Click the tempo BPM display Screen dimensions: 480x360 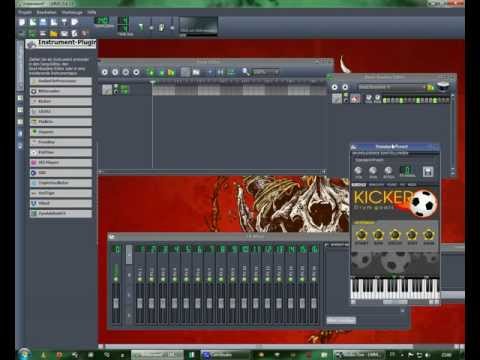tap(102, 21)
